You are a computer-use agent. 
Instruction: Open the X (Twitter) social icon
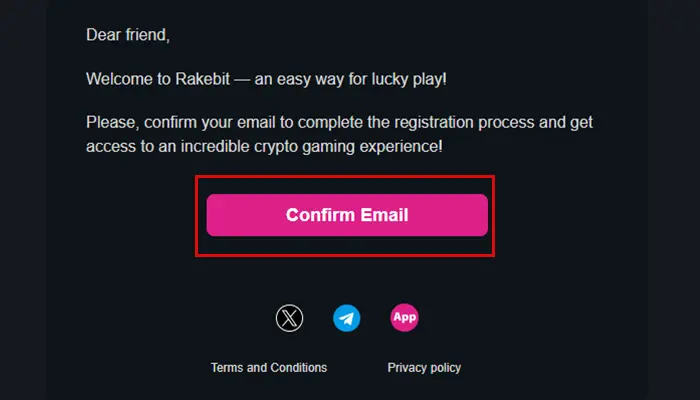[290, 319]
